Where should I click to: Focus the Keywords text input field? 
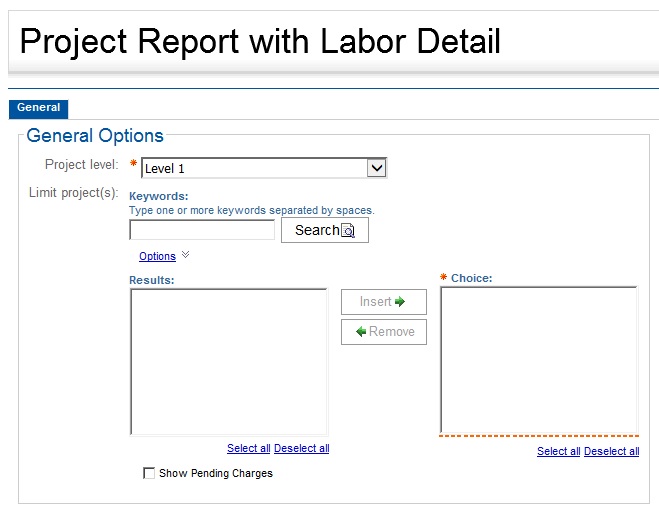pos(202,230)
